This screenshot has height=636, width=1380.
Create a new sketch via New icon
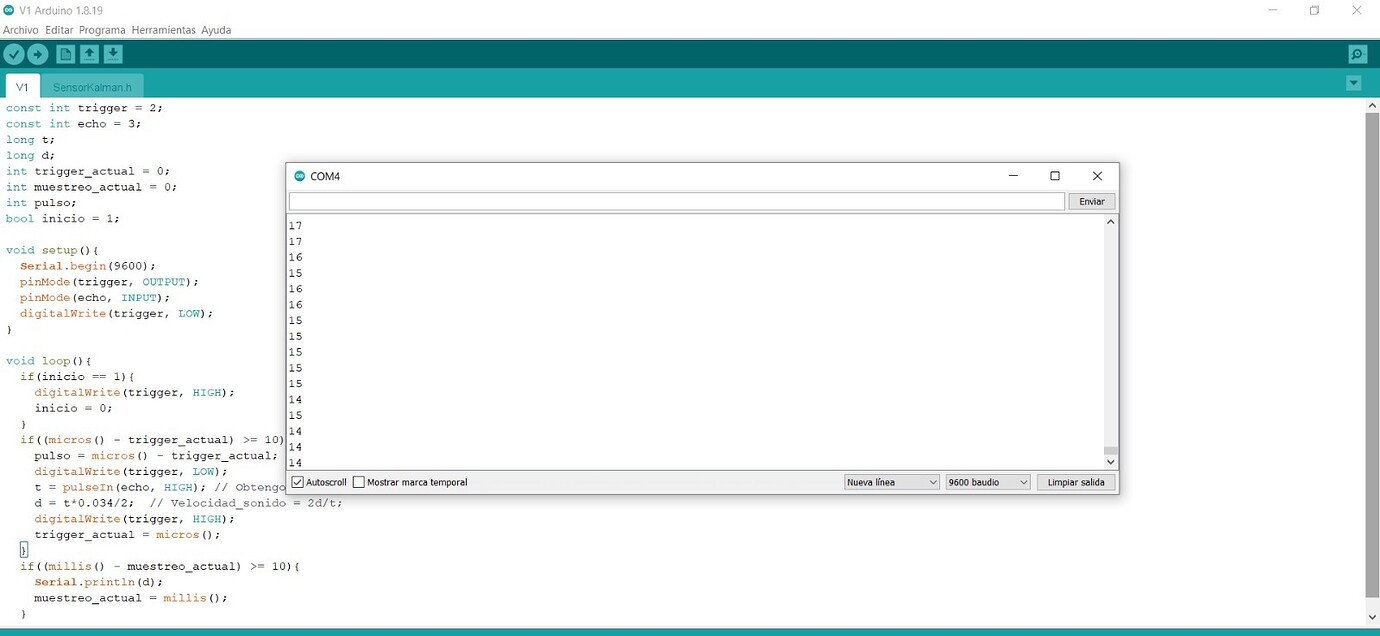coord(64,54)
